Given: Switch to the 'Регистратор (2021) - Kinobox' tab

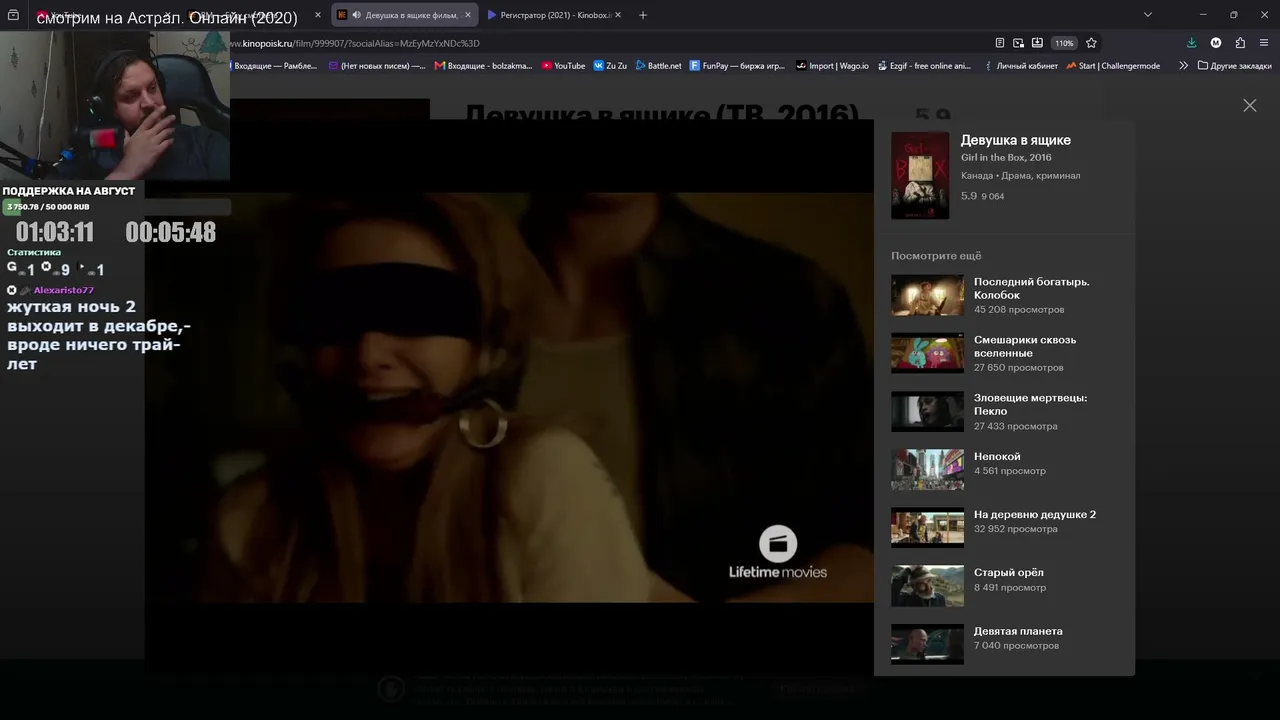Looking at the screenshot, I should (555, 15).
